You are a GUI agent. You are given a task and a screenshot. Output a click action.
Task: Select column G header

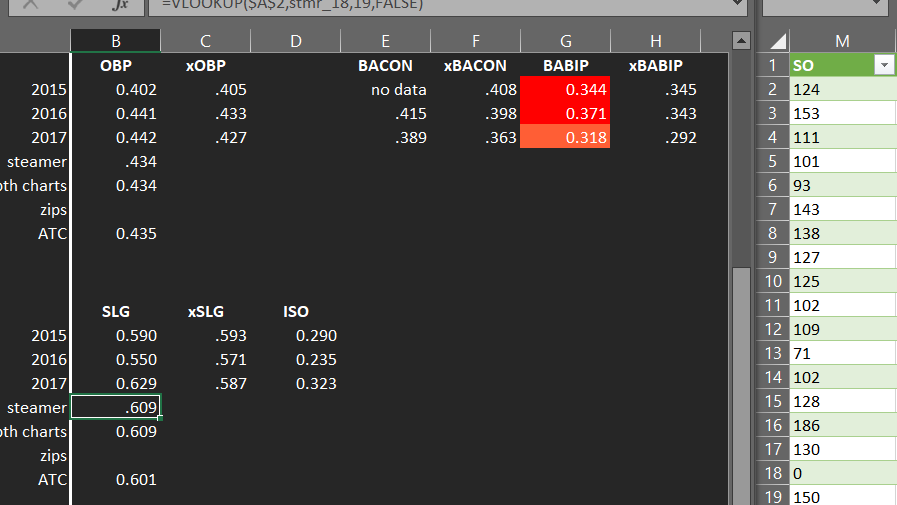tap(565, 41)
